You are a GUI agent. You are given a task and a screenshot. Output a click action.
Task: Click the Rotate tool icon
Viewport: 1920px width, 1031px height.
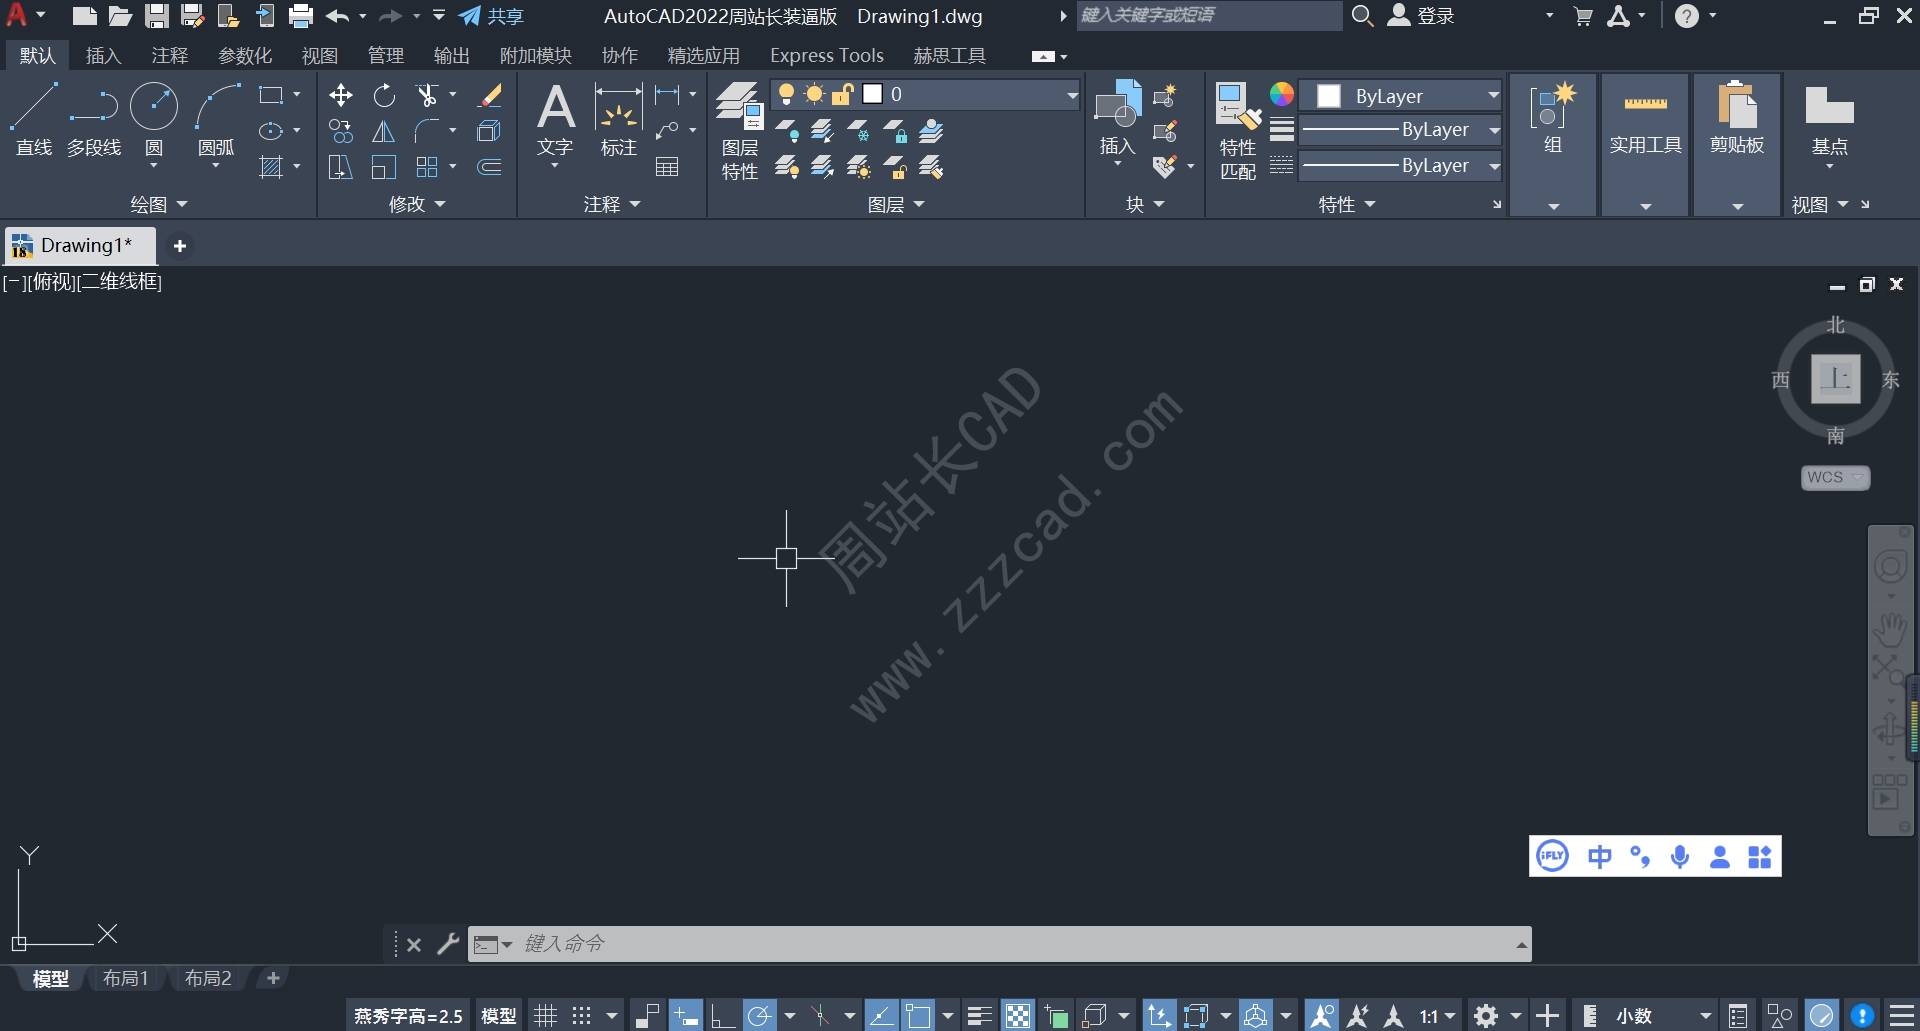384,95
